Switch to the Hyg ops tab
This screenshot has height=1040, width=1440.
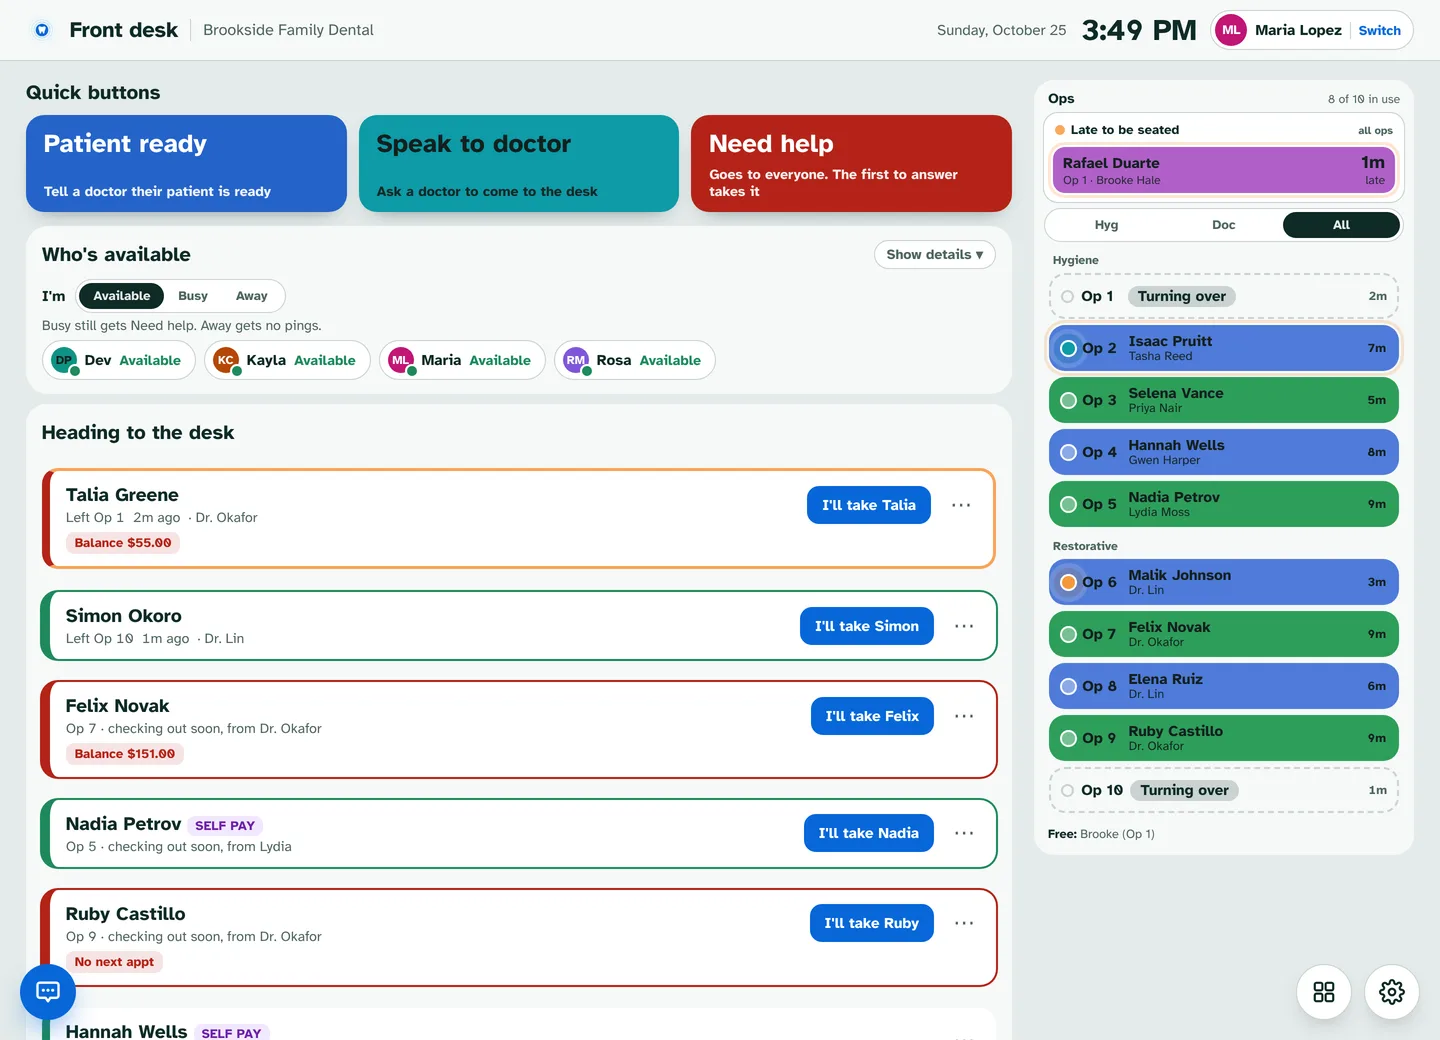tap(1106, 225)
